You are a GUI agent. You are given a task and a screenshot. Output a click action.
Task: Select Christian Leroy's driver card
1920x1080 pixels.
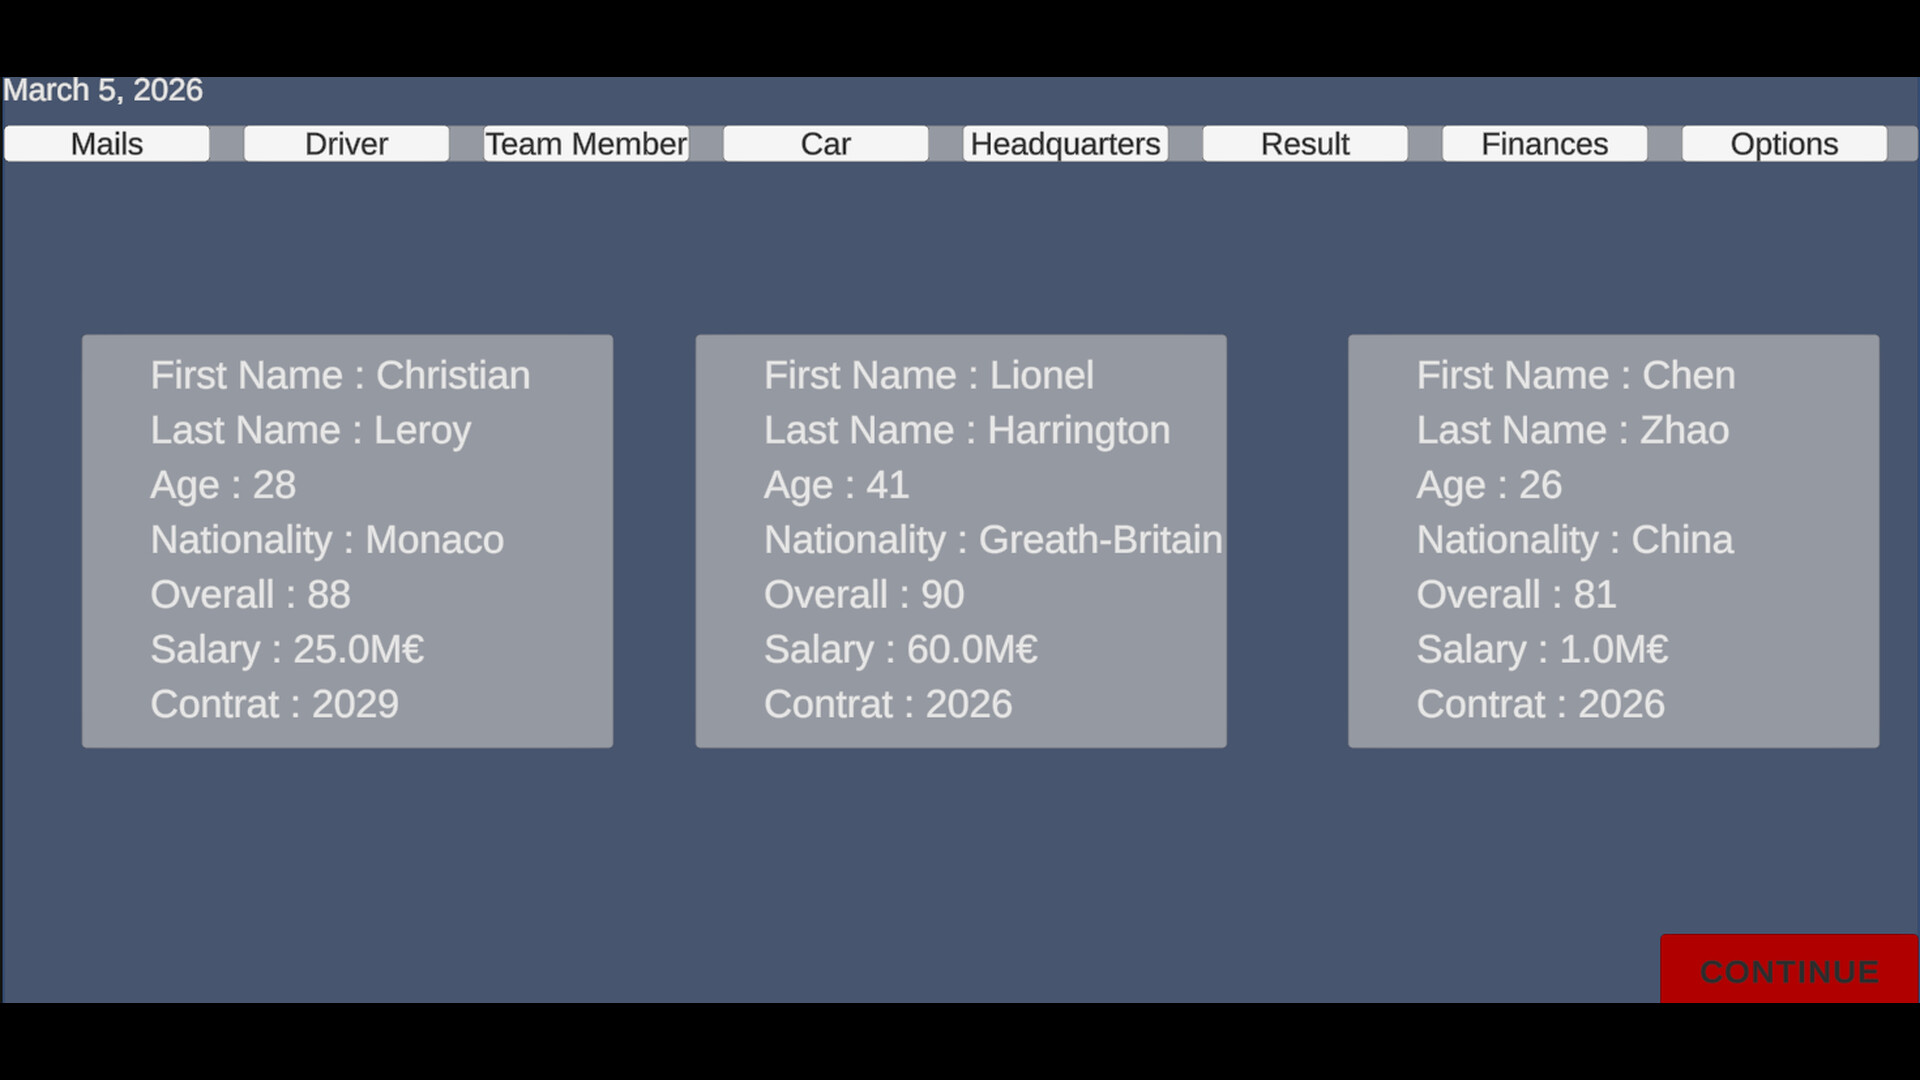pyautogui.click(x=347, y=541)
